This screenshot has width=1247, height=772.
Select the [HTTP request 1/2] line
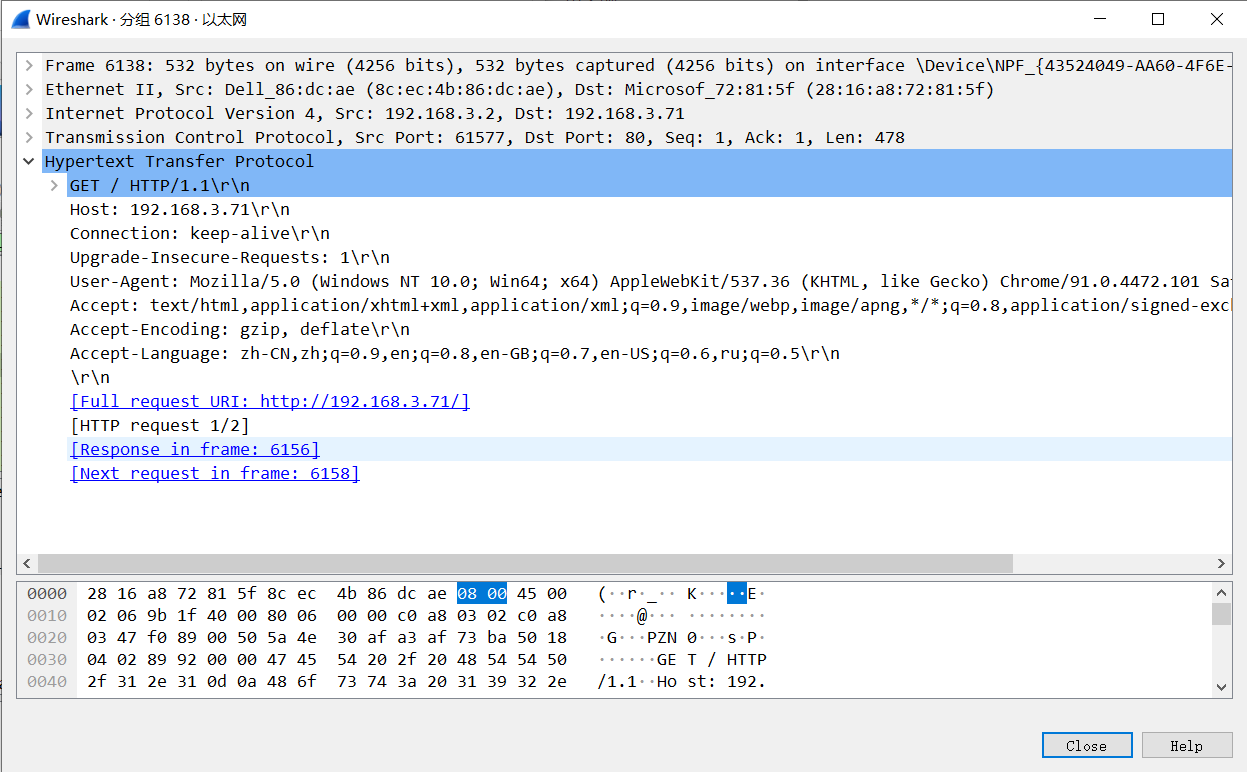click(x=159, y=425)
